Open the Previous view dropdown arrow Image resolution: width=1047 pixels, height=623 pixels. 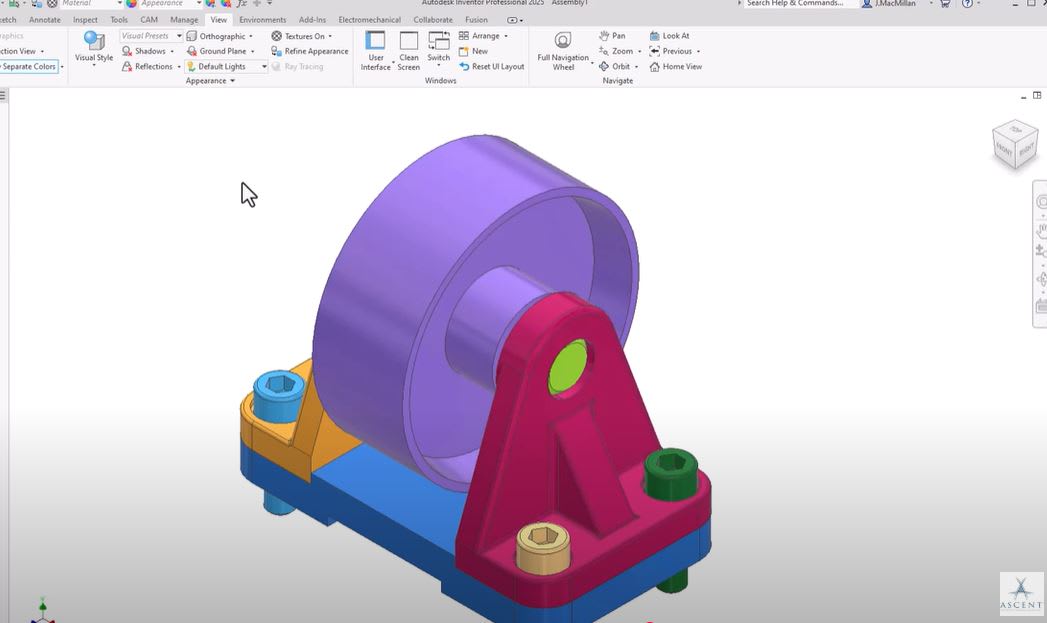pos(698,51)
